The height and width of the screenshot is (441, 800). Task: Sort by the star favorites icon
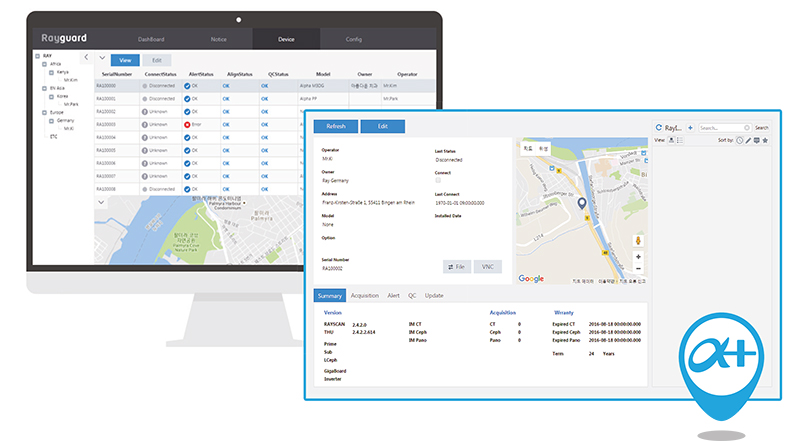click(766, 141)
